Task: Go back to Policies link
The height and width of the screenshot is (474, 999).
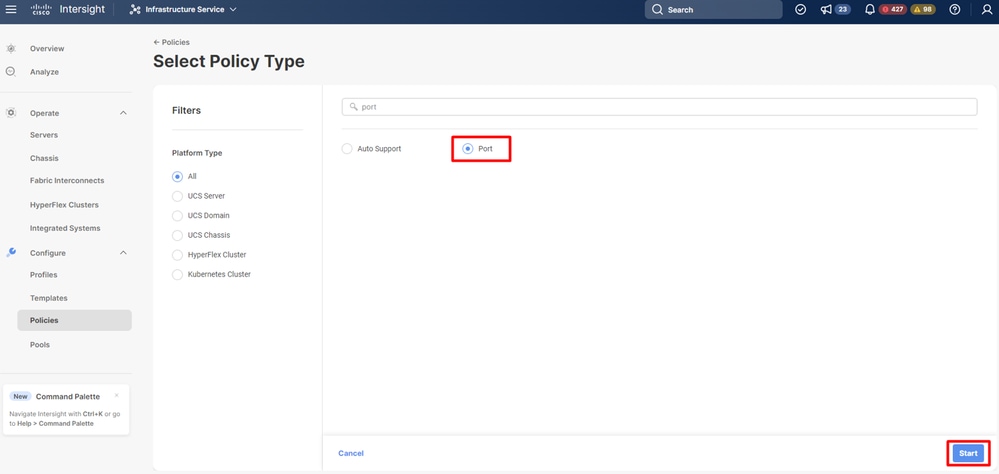Action: [171, 42]
